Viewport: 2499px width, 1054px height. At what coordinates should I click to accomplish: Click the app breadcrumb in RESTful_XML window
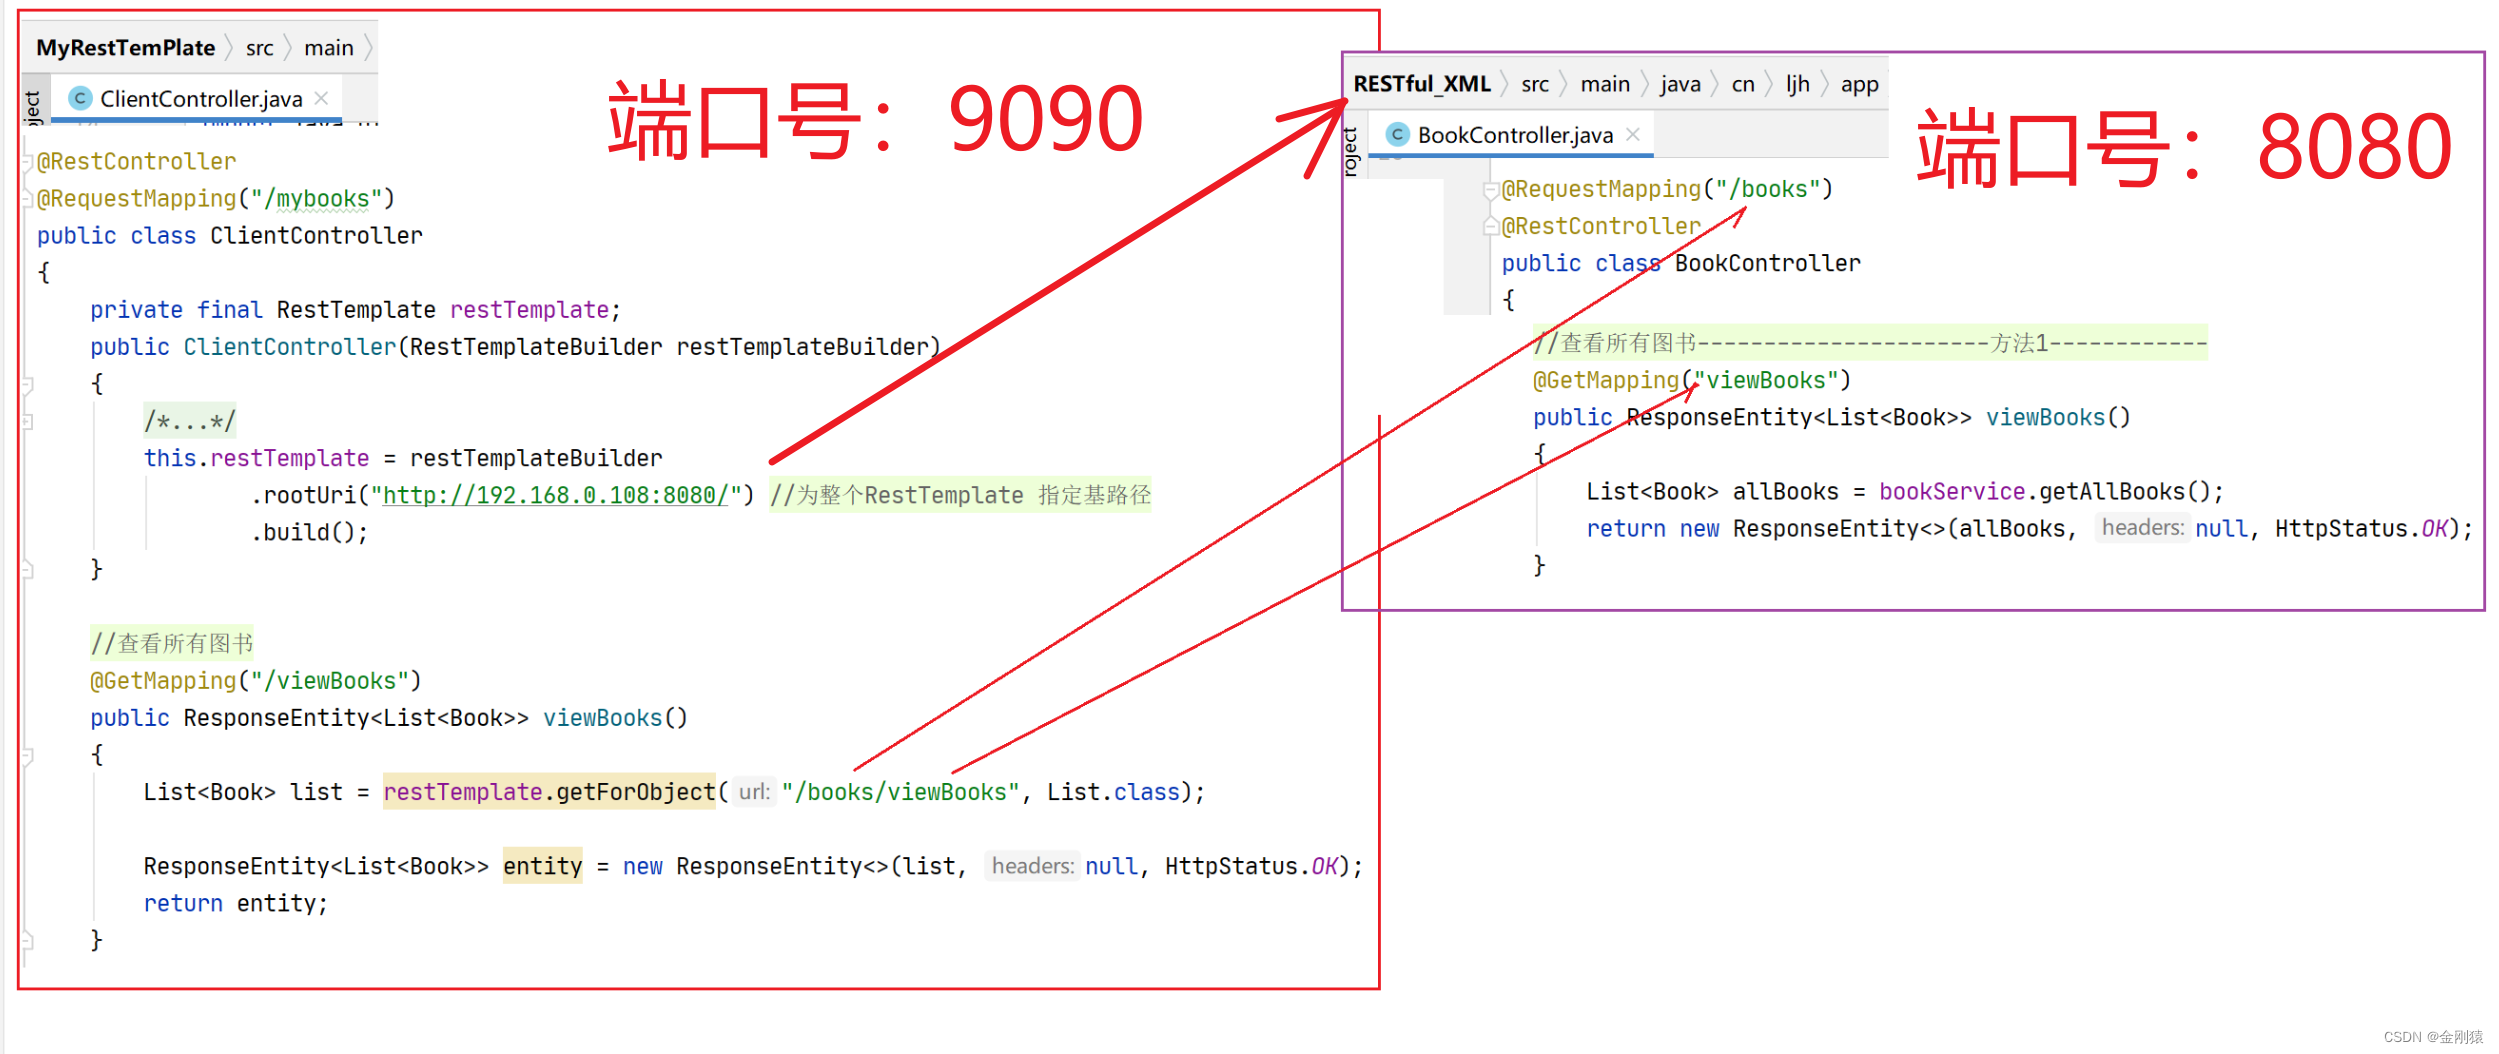[x=1860, y=84]
